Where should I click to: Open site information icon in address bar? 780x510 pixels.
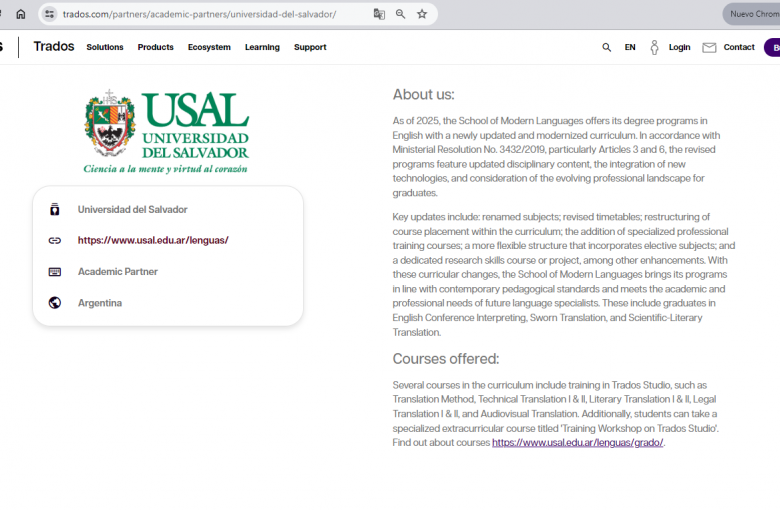[49, 14]
